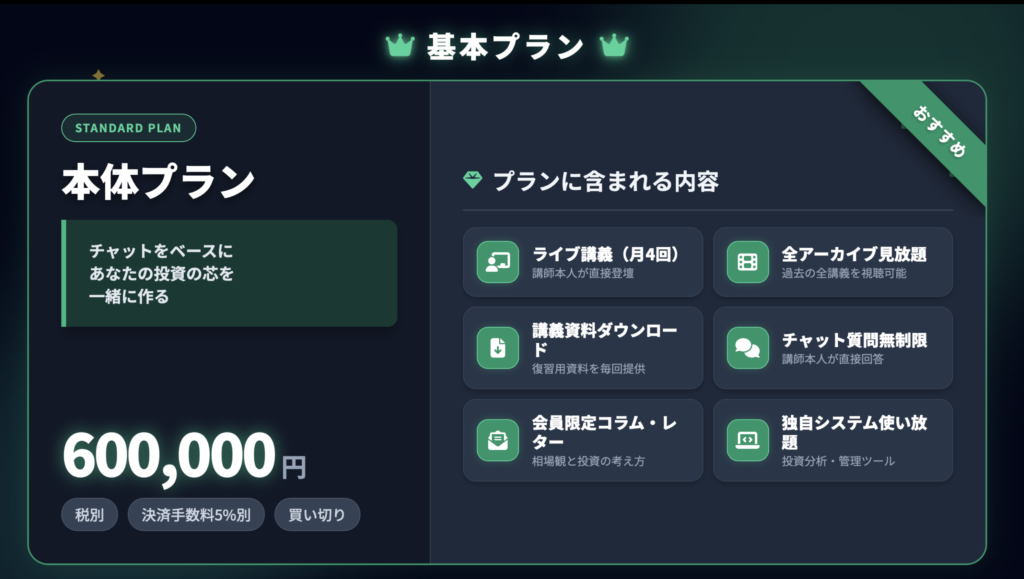Click the live lecture presenter icon
Image resolution: width=1024 pixels, height=579 pixels.
coord(498,262)
